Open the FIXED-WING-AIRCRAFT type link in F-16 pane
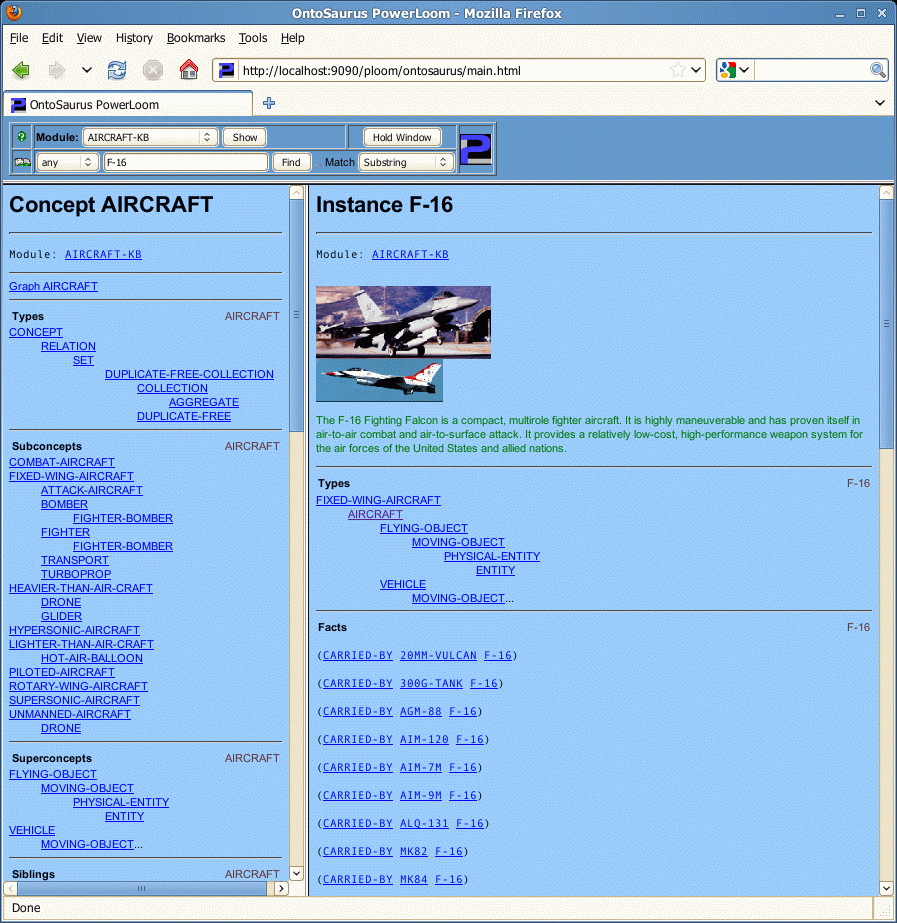 point(378,500)
